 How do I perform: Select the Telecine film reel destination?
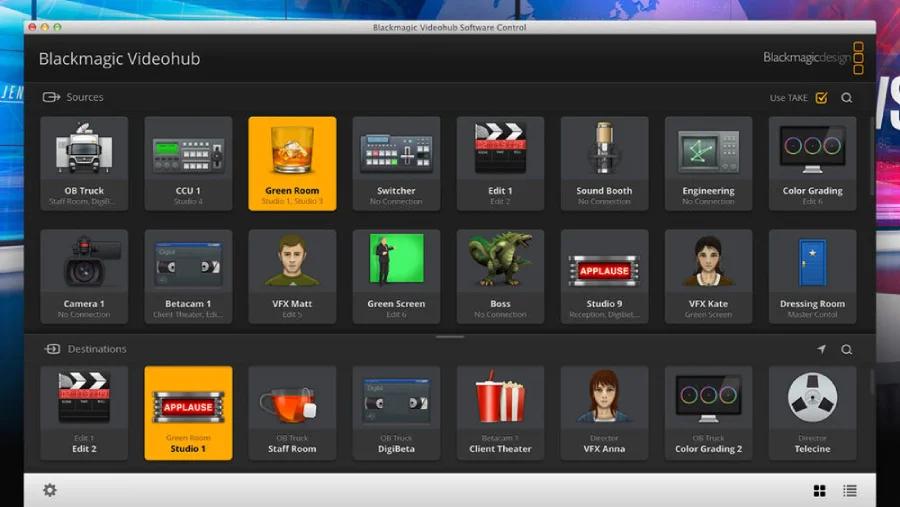tap(812, 412)
